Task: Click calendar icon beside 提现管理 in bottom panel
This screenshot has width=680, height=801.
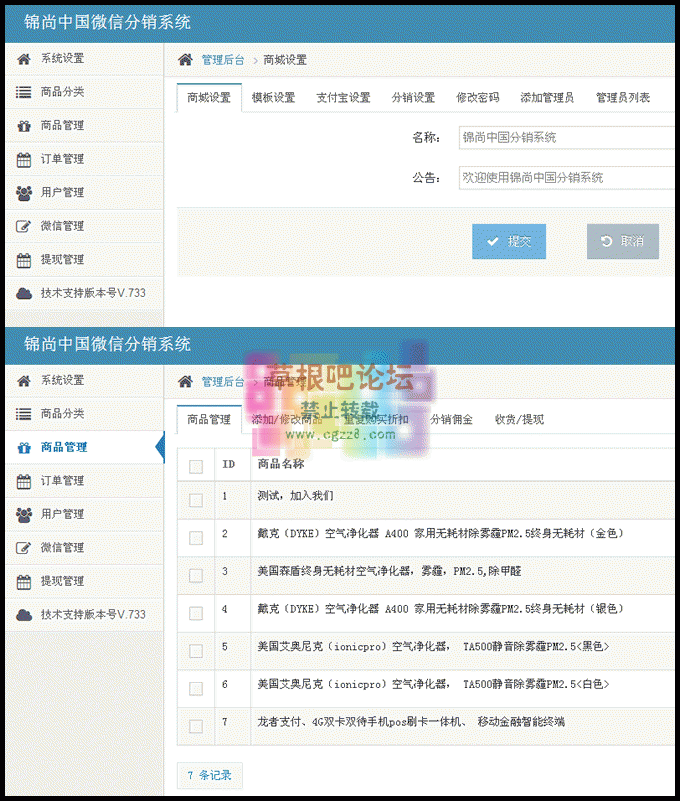Action: click(24, 582)
